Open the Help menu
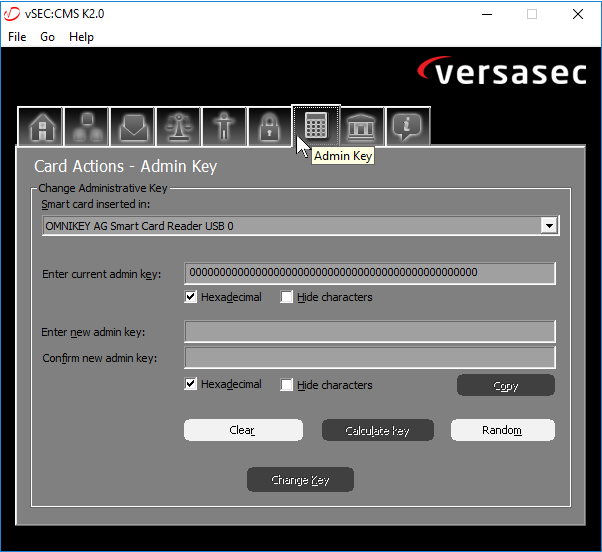This screenshot has height=552, width=602. point(81,37)
